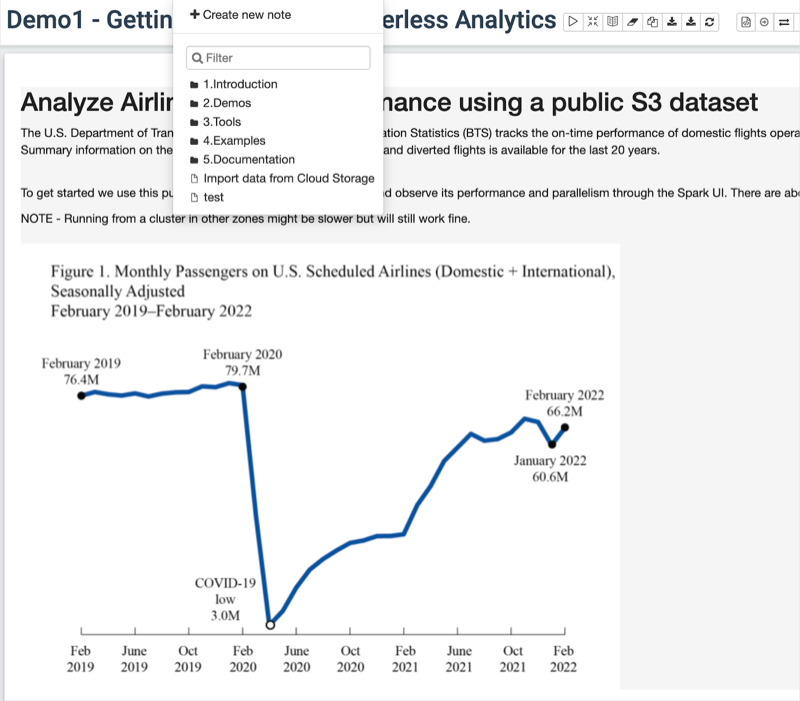Clear all output using the eraser icon

tap(632, 22)
